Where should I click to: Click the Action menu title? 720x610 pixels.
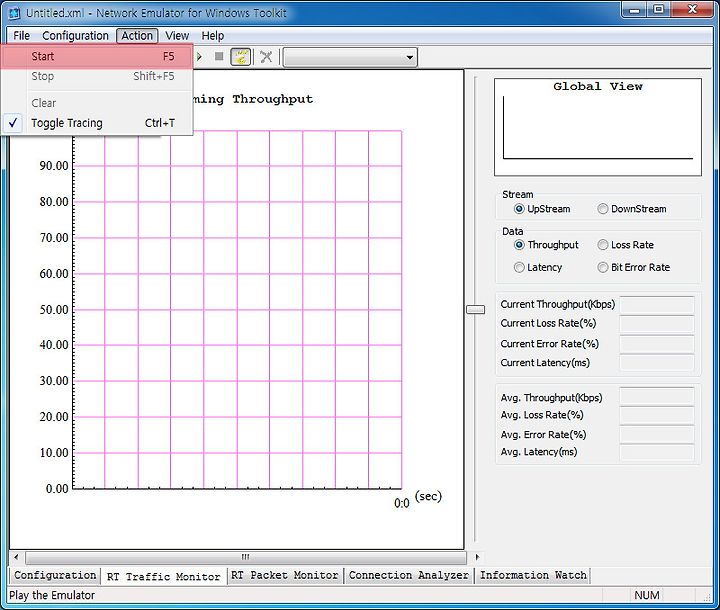(x=137, y=36)
